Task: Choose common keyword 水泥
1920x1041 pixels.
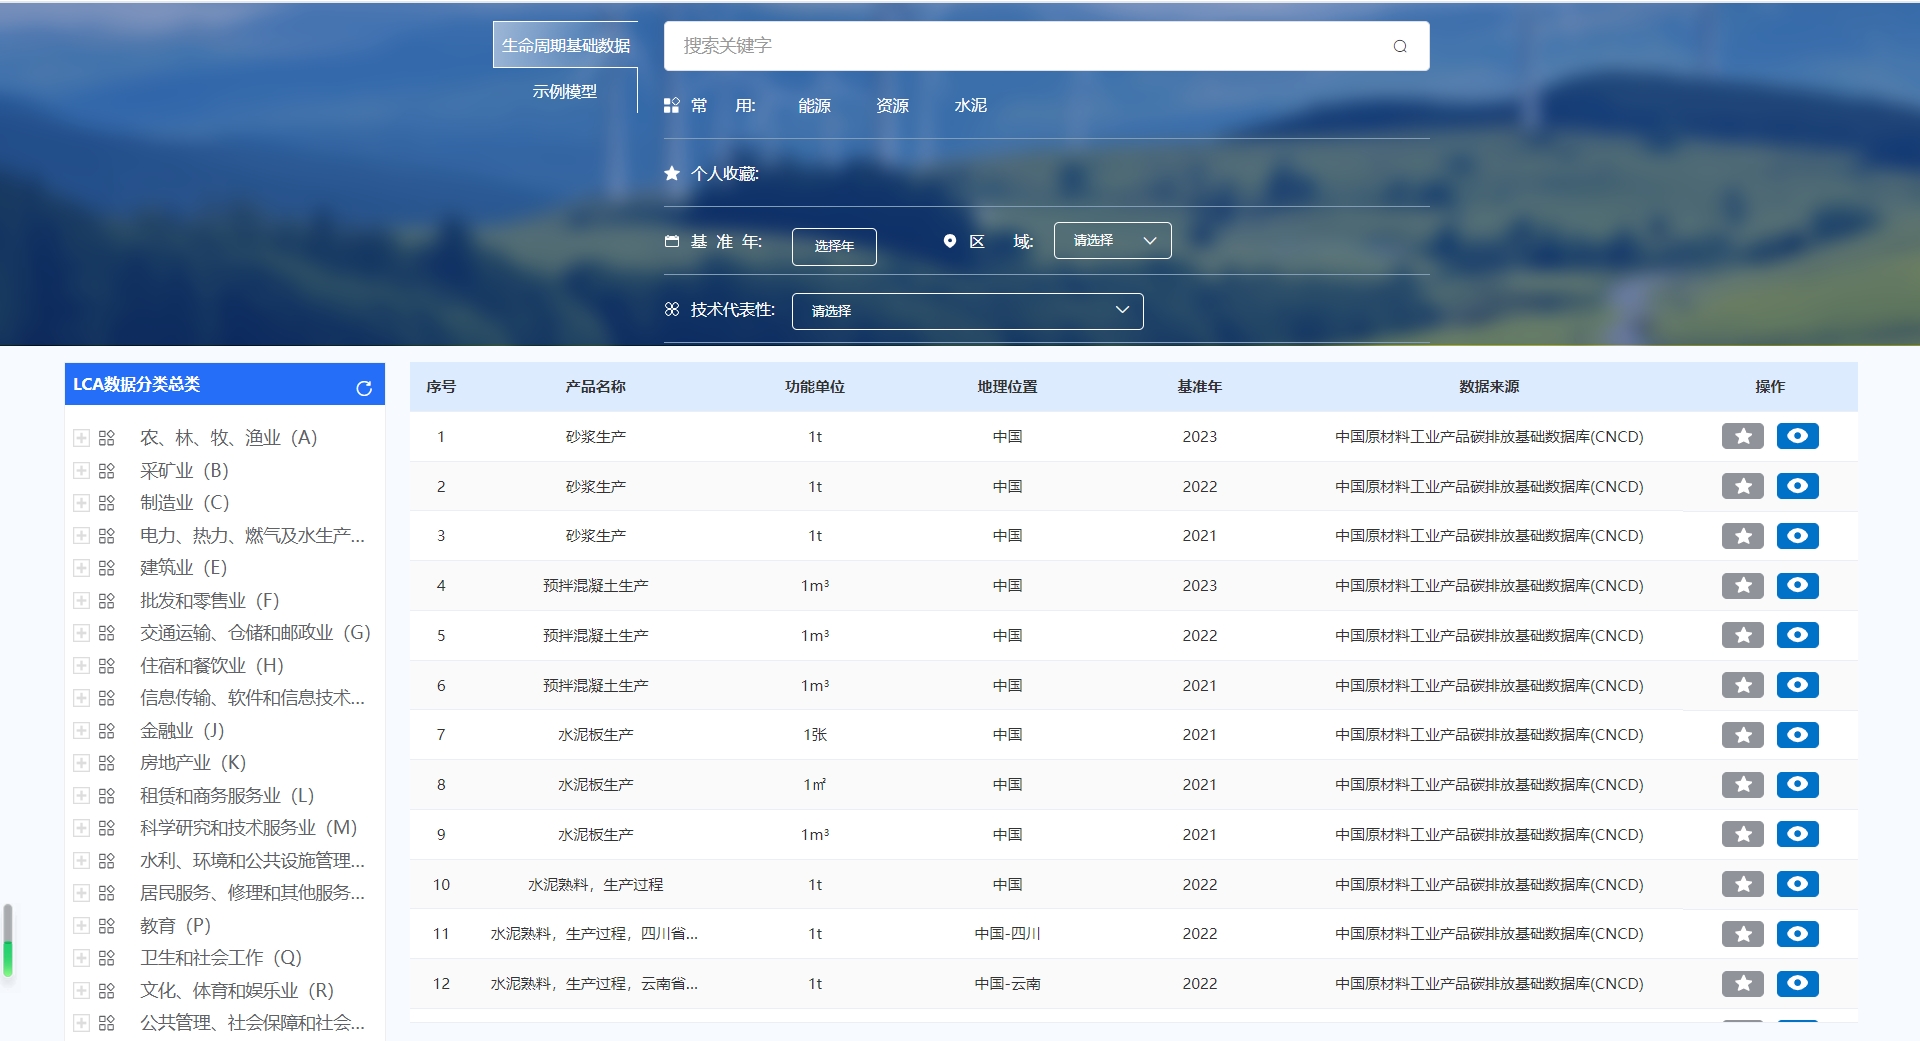Action: [x=970, y=105]
